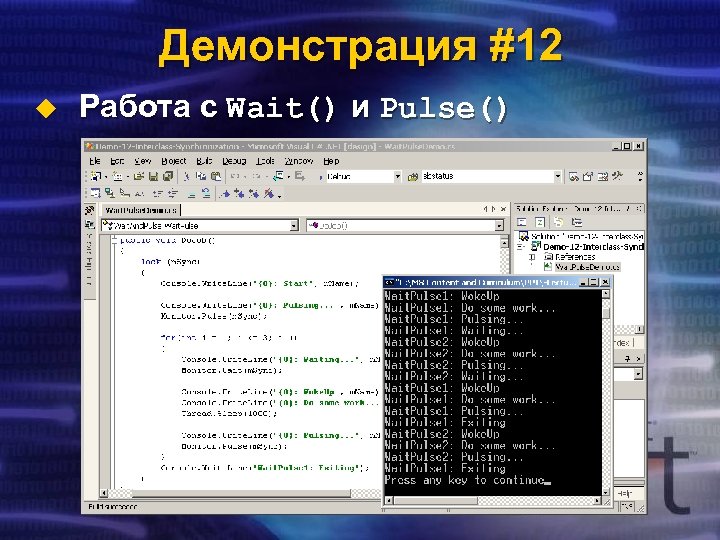Open the class list dropdown in editor
This screenshot has height=540, width=720.
coord(294,226)
